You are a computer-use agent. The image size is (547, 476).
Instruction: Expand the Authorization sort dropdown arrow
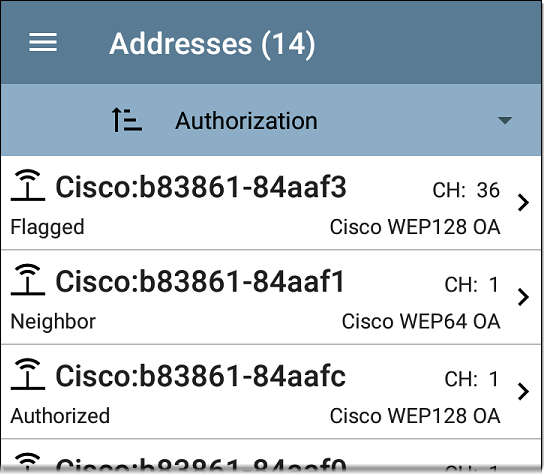[x=504, y=120]
